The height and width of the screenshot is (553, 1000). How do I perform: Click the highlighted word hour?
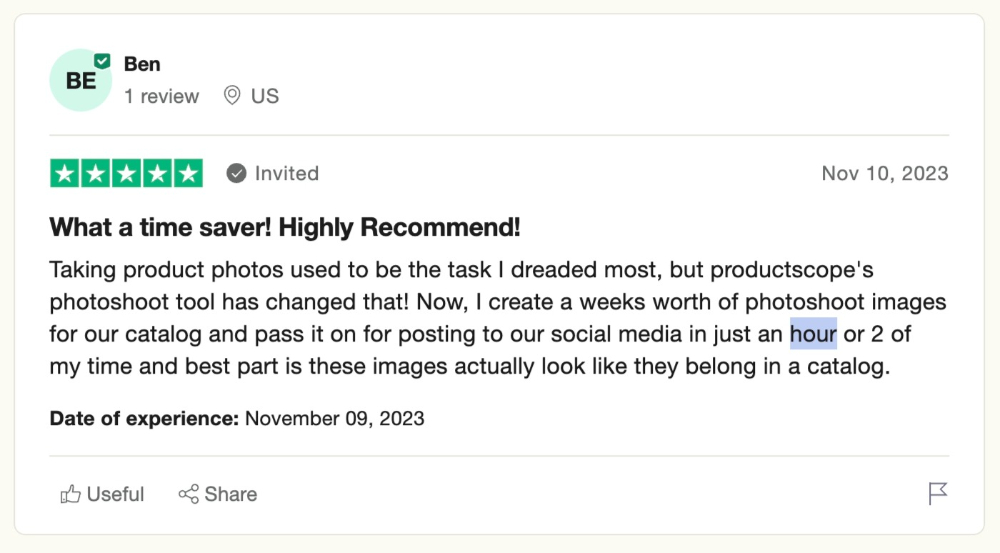click(x=813, y=334)
